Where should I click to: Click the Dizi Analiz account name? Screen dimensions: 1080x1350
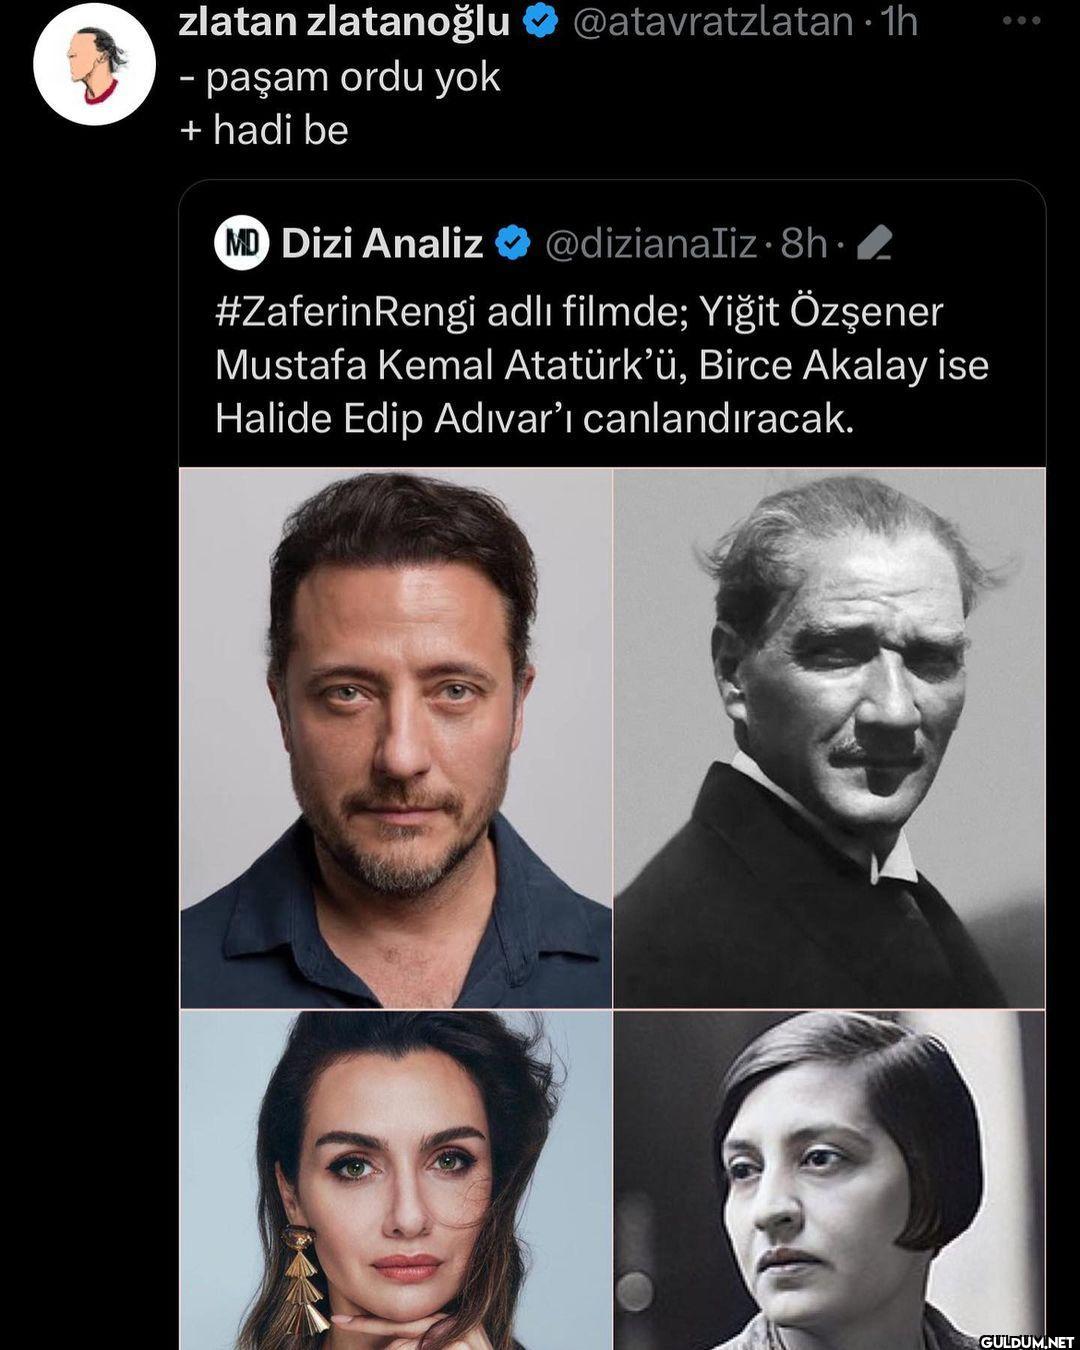(382, 243)
